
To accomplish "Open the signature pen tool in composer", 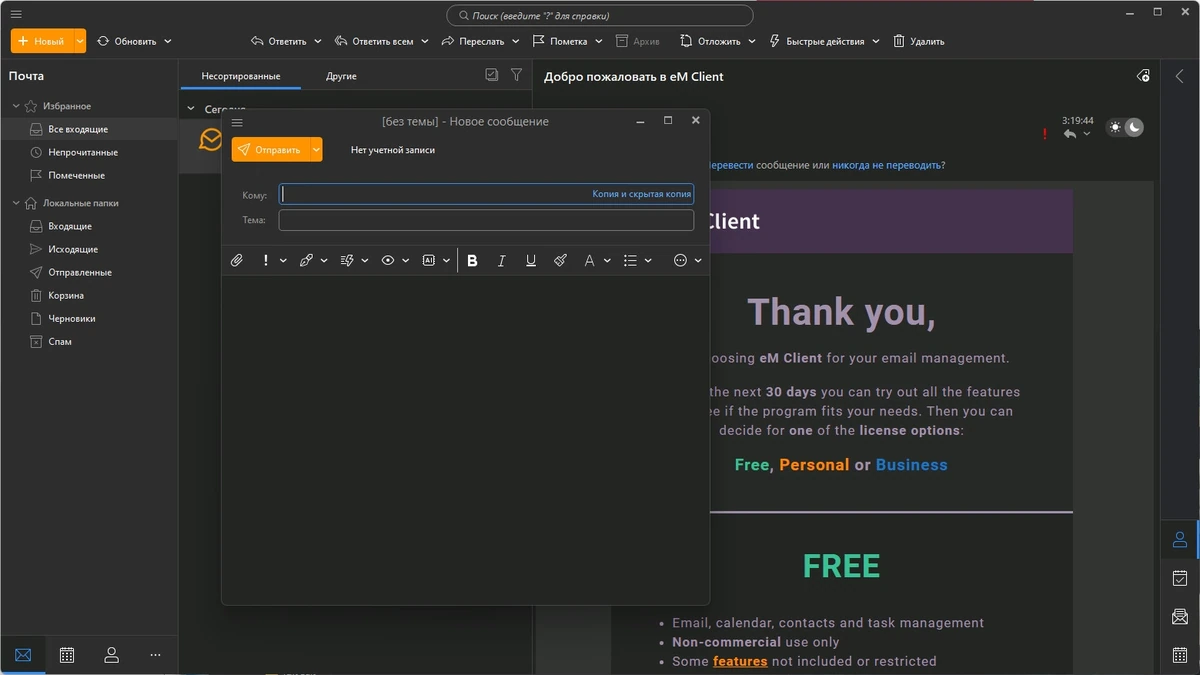I will pyautogui.click(x=306, y=260).
